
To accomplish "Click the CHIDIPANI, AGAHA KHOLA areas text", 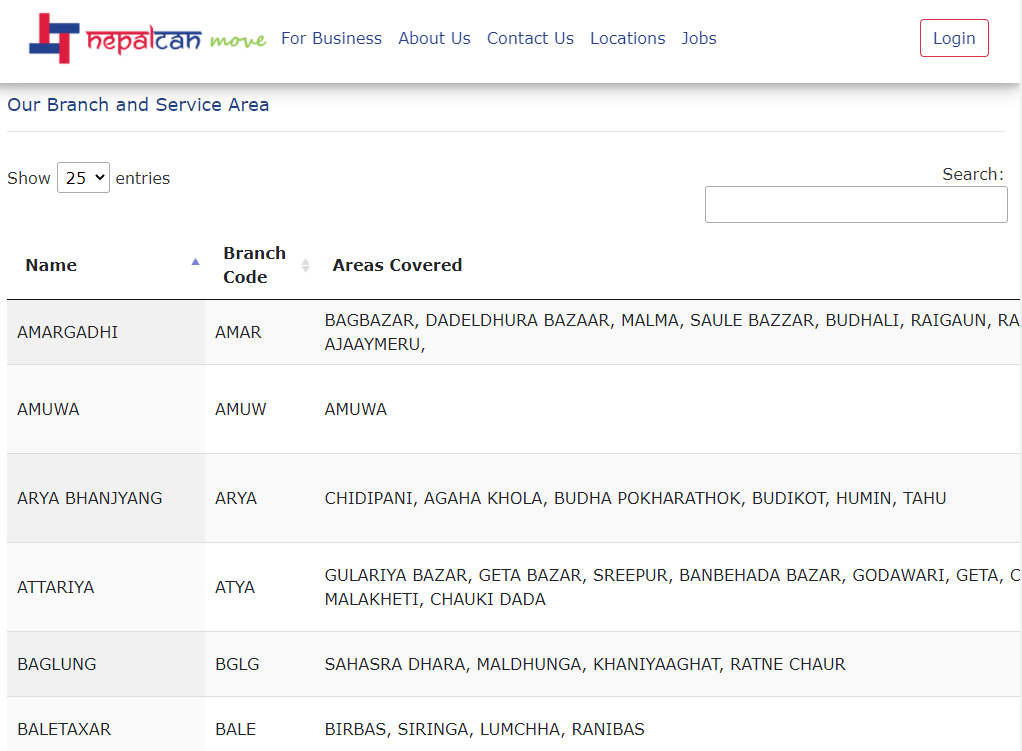I will [x=635, y=498].
